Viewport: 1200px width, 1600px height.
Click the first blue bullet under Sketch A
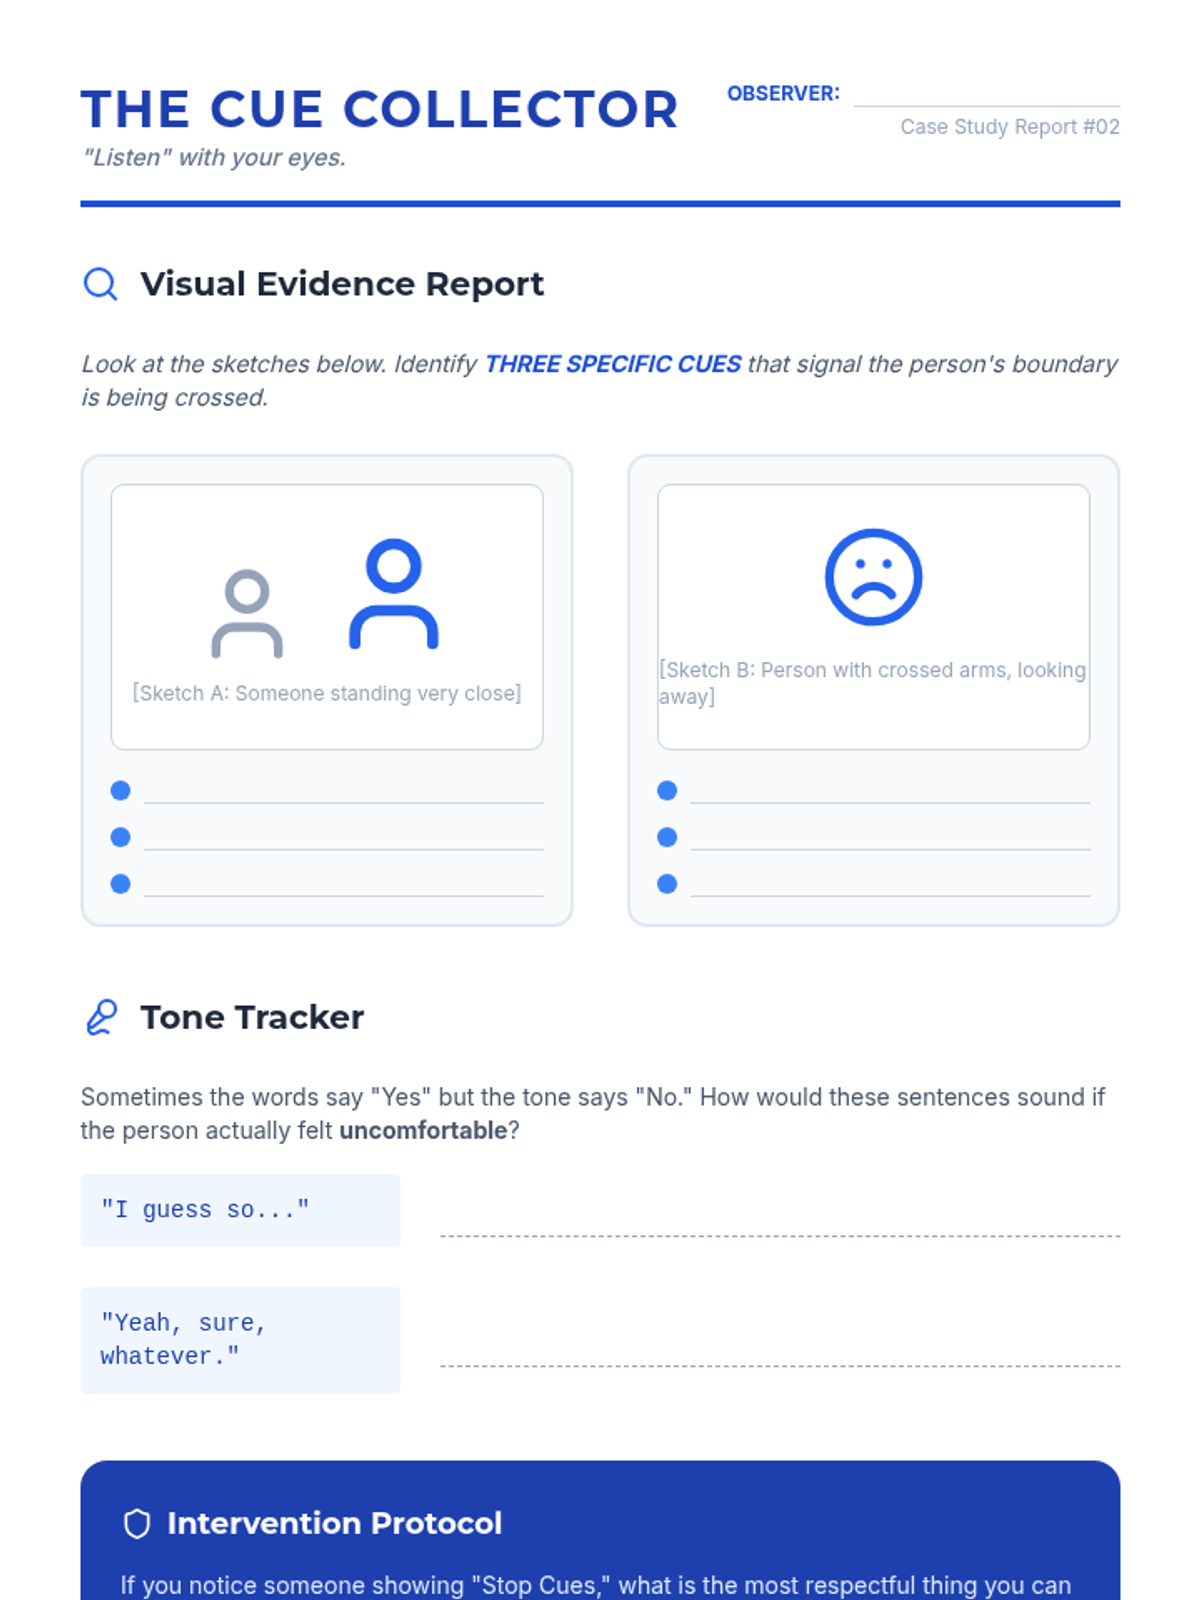pos(121,791)
